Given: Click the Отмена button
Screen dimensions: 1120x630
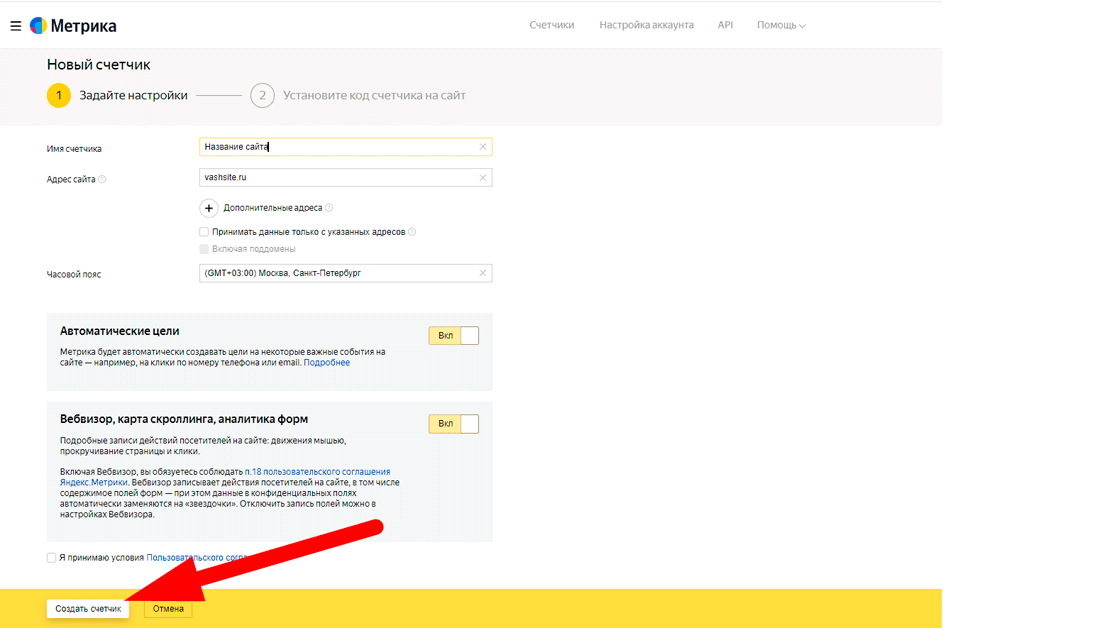Looking at the screenshot, I should 168,609.
